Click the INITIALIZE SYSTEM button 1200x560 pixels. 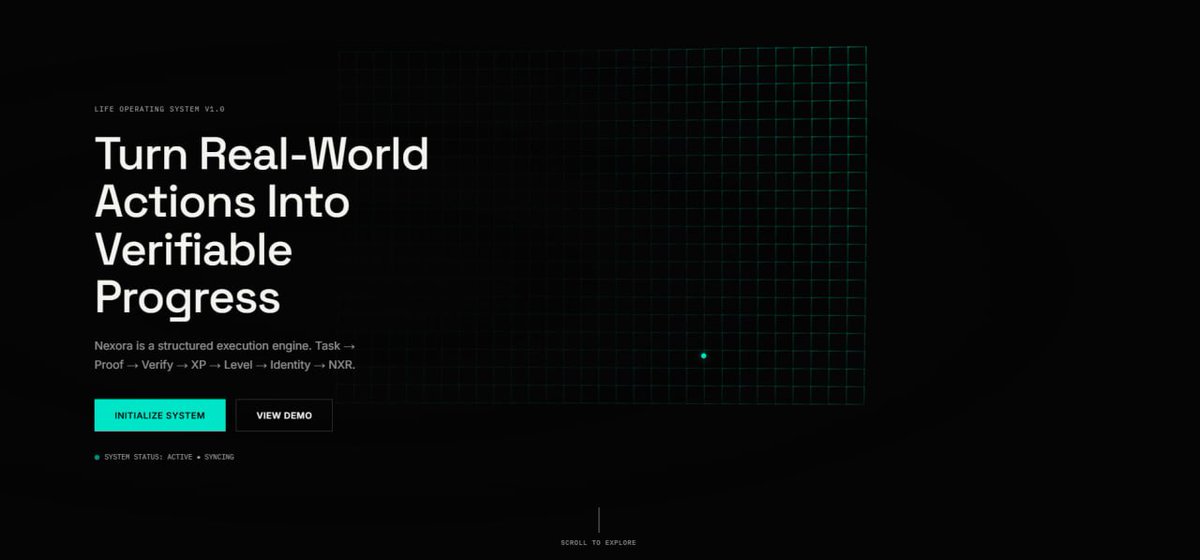tap(160, 415)
